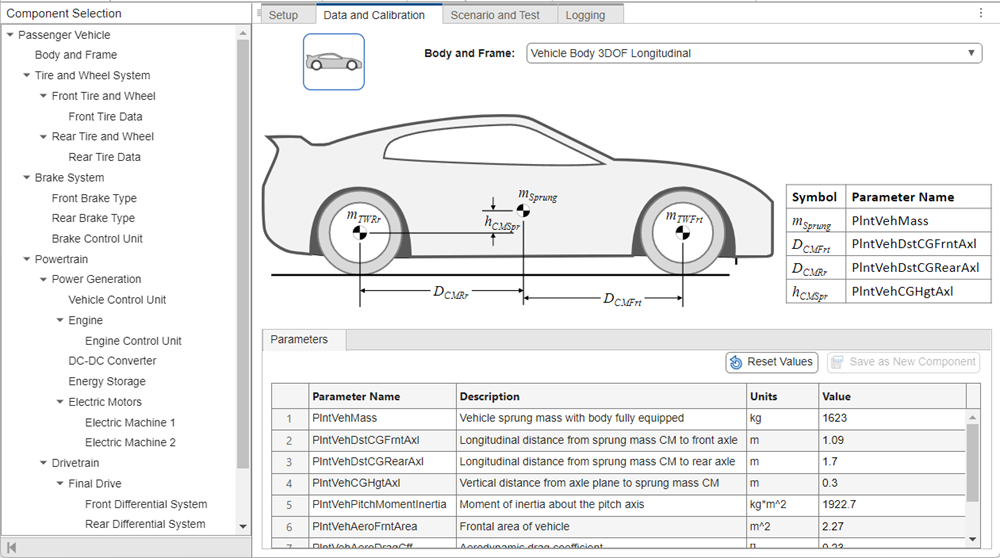
Task: Select the Parameters tab
Action: [x=299, y=340]
